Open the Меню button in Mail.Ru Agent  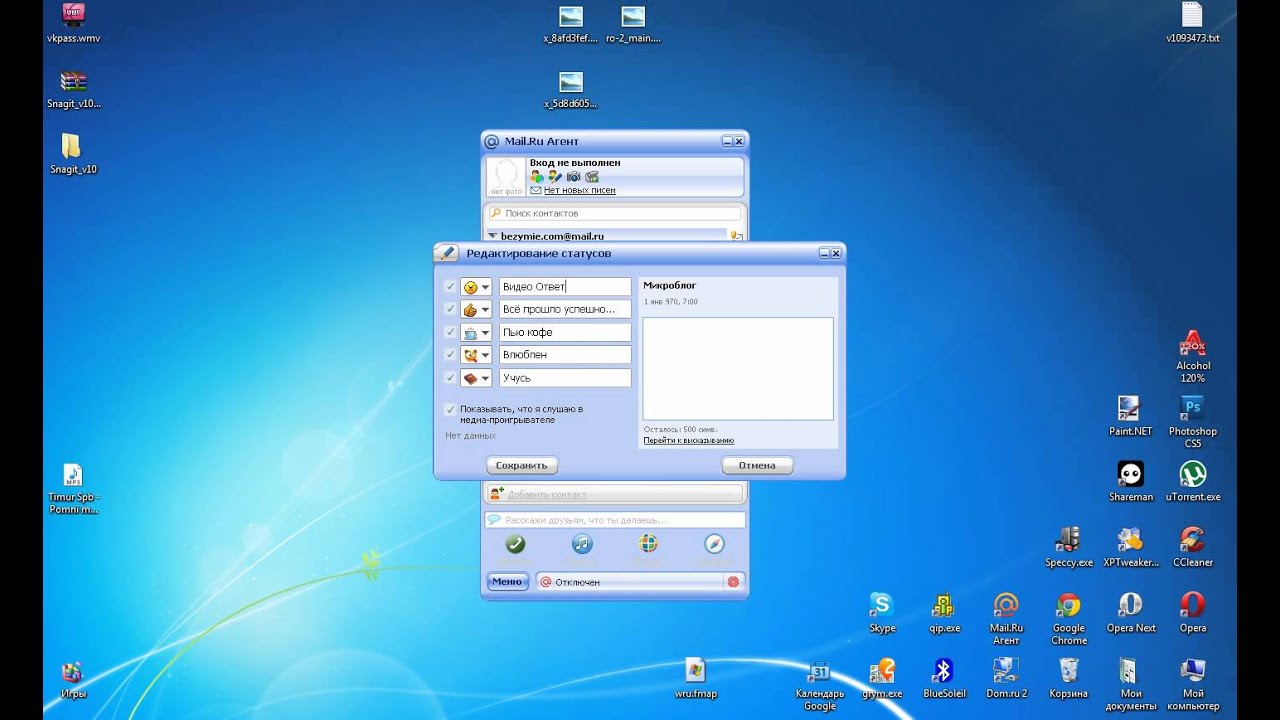click(x=507, y=582)
